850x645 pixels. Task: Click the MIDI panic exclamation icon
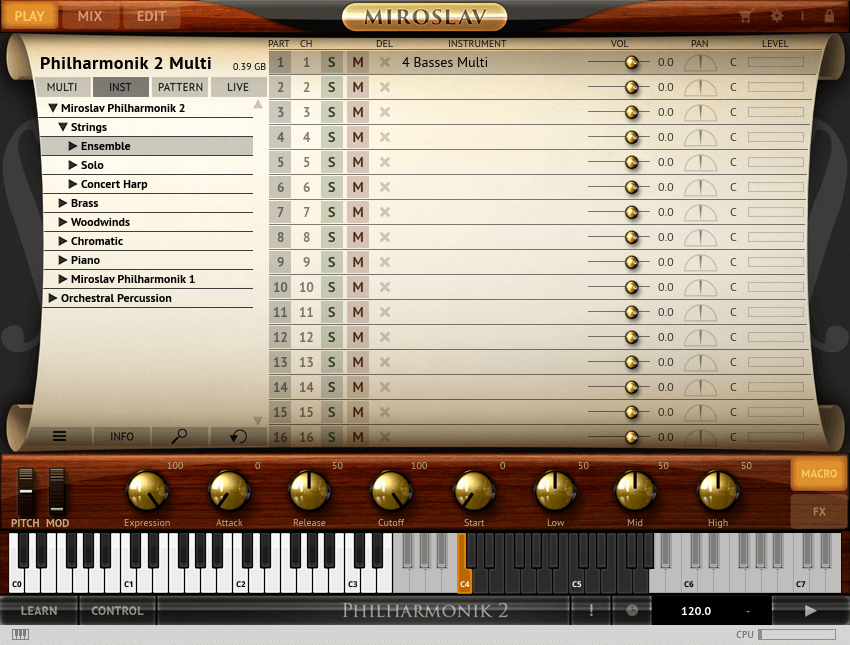pyautogui.click(x=591, y=611)
